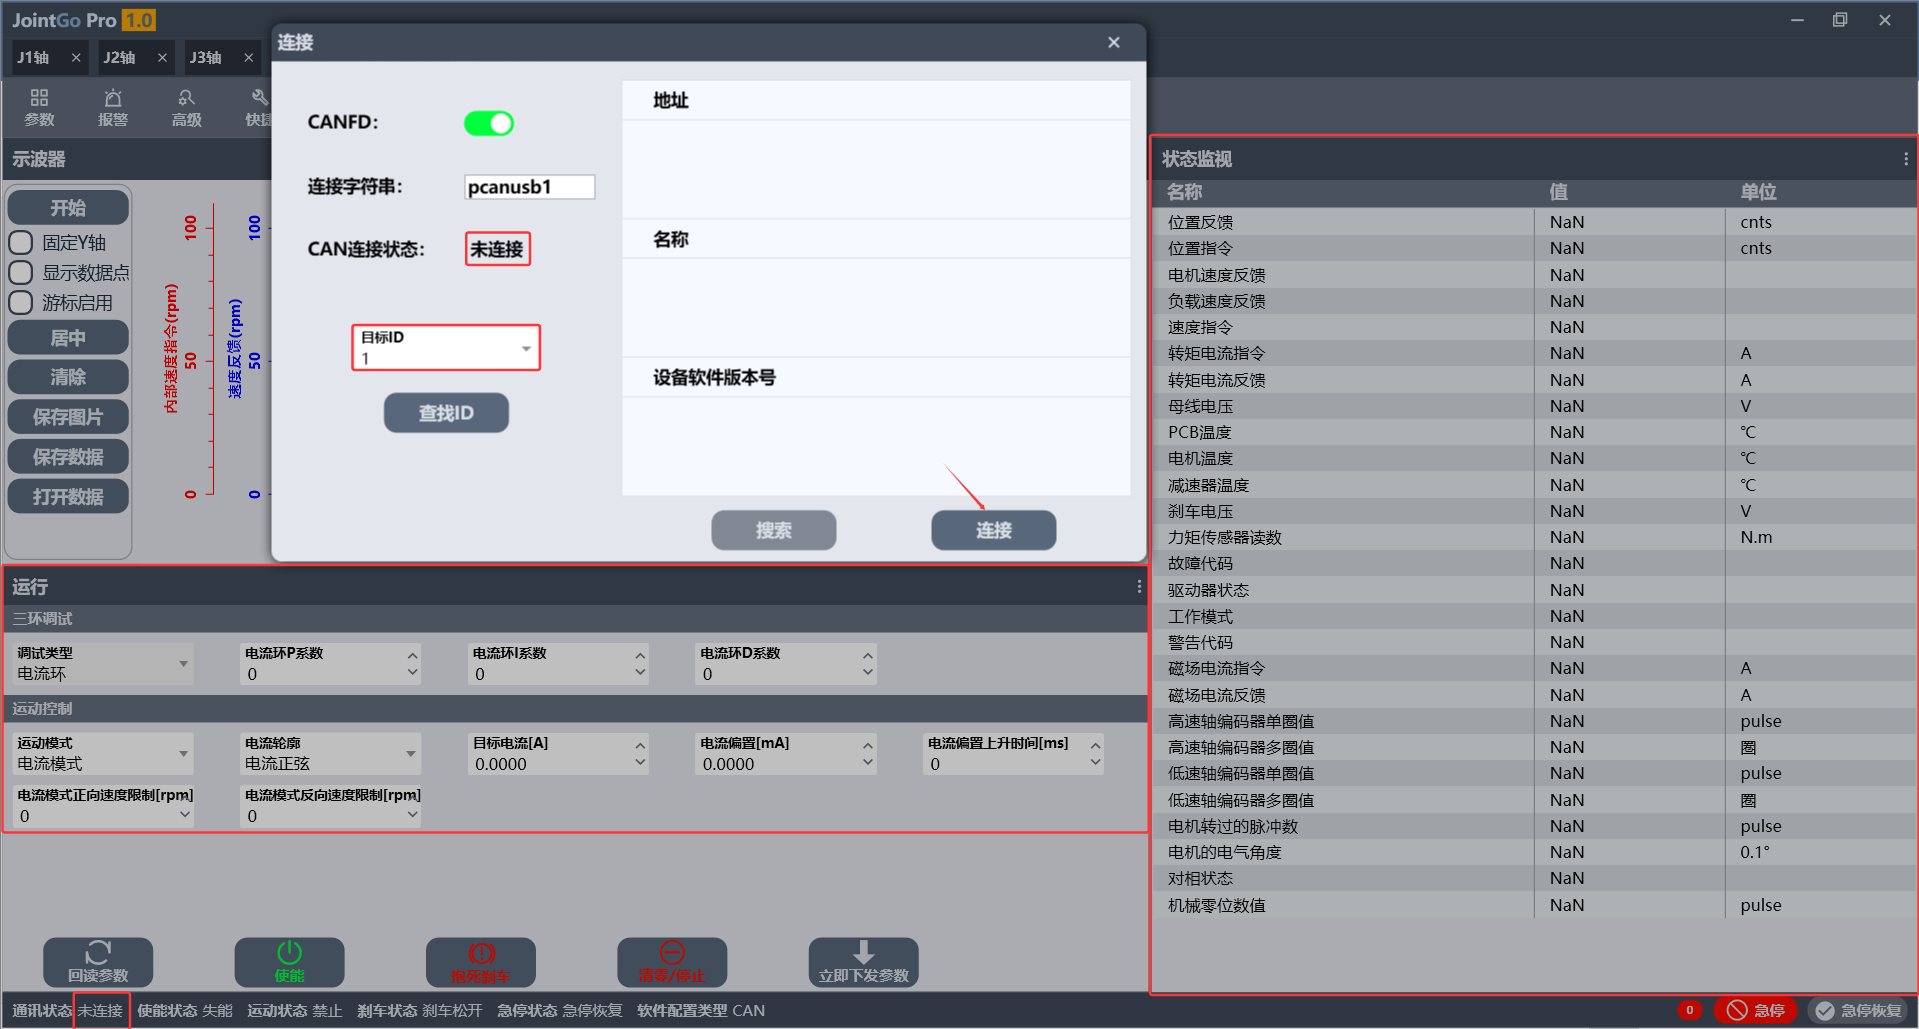Restore down the JointGo Pro window
This screenshot has height=1029, width=1919.
click(1840, 20)
